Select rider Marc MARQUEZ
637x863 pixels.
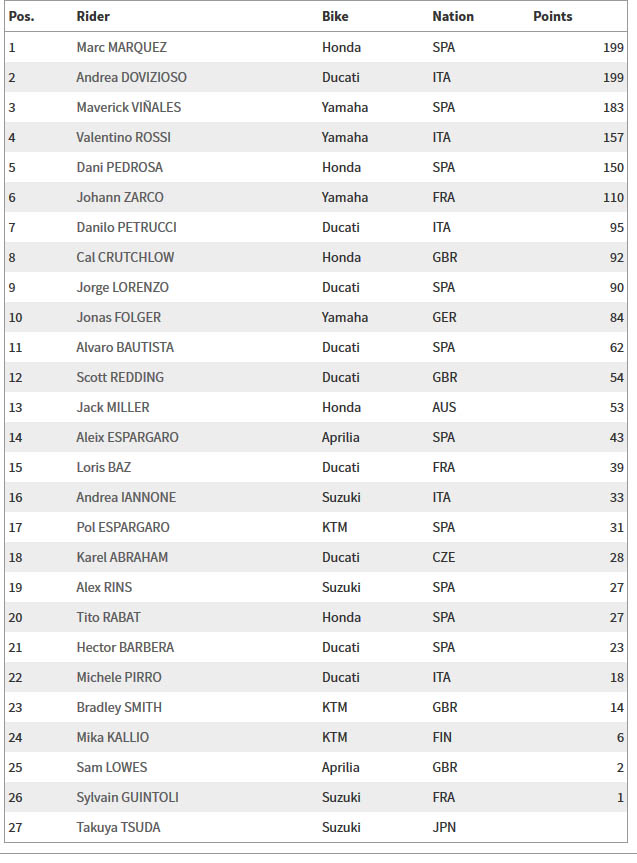pyautogui.click(x=122, y=47)
